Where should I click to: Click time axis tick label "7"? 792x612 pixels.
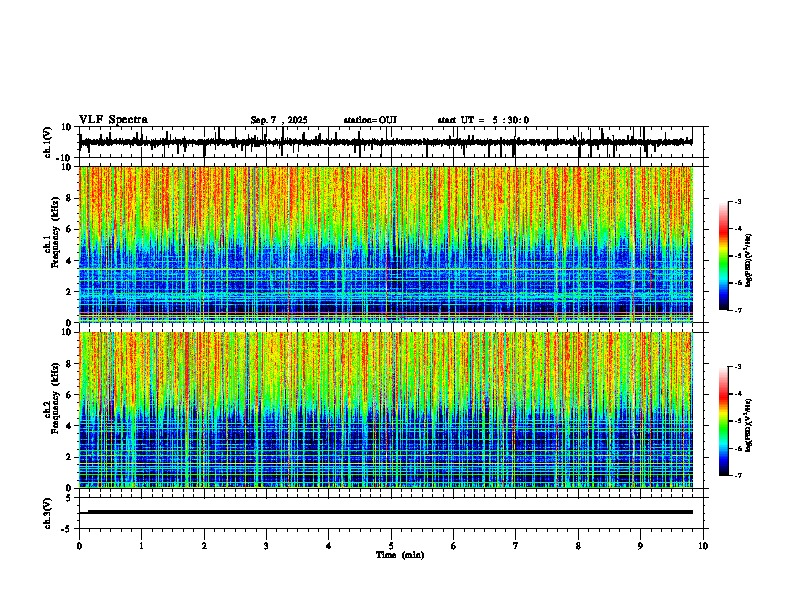coord(516,546)
